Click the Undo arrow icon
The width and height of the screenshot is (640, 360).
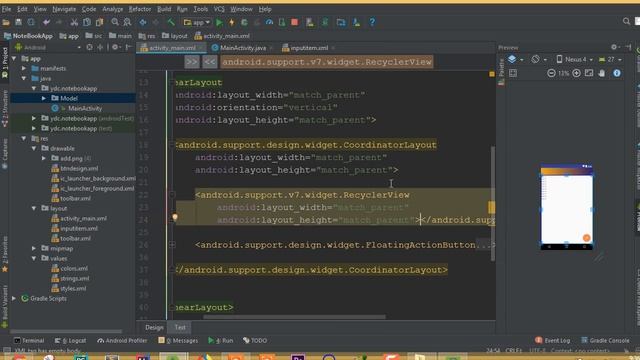tap(46, 22)
